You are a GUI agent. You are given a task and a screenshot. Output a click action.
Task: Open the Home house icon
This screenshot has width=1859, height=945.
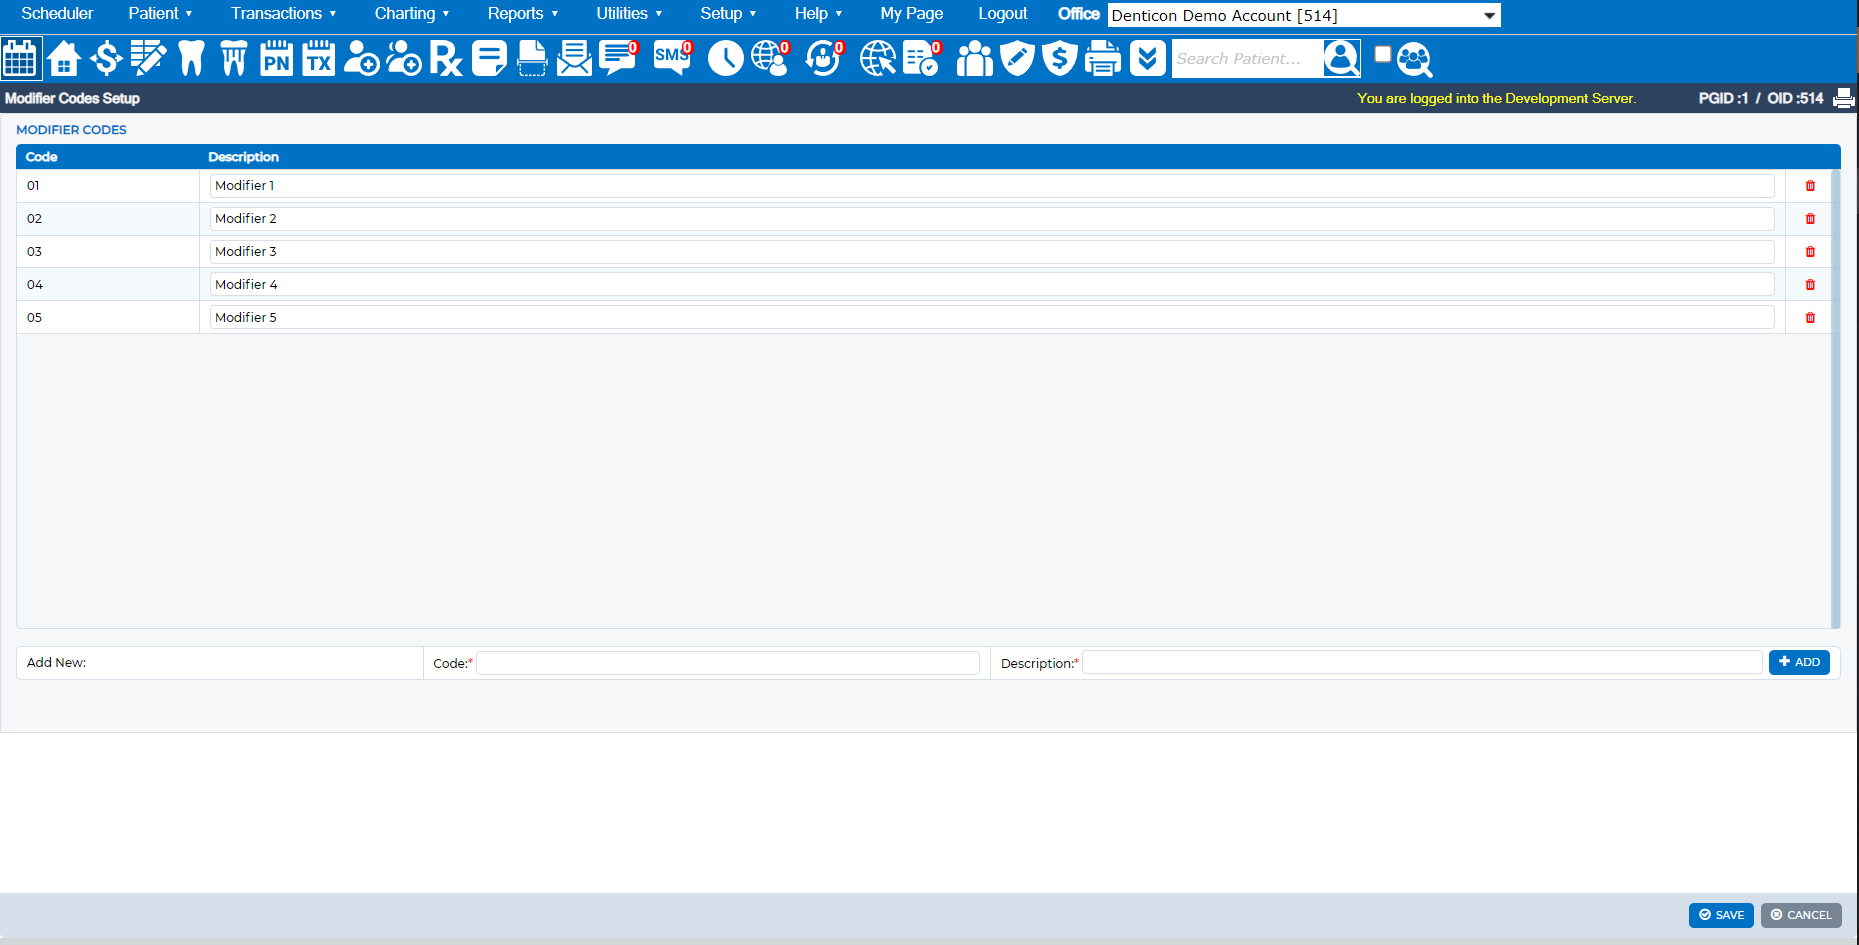pos(64,58)
